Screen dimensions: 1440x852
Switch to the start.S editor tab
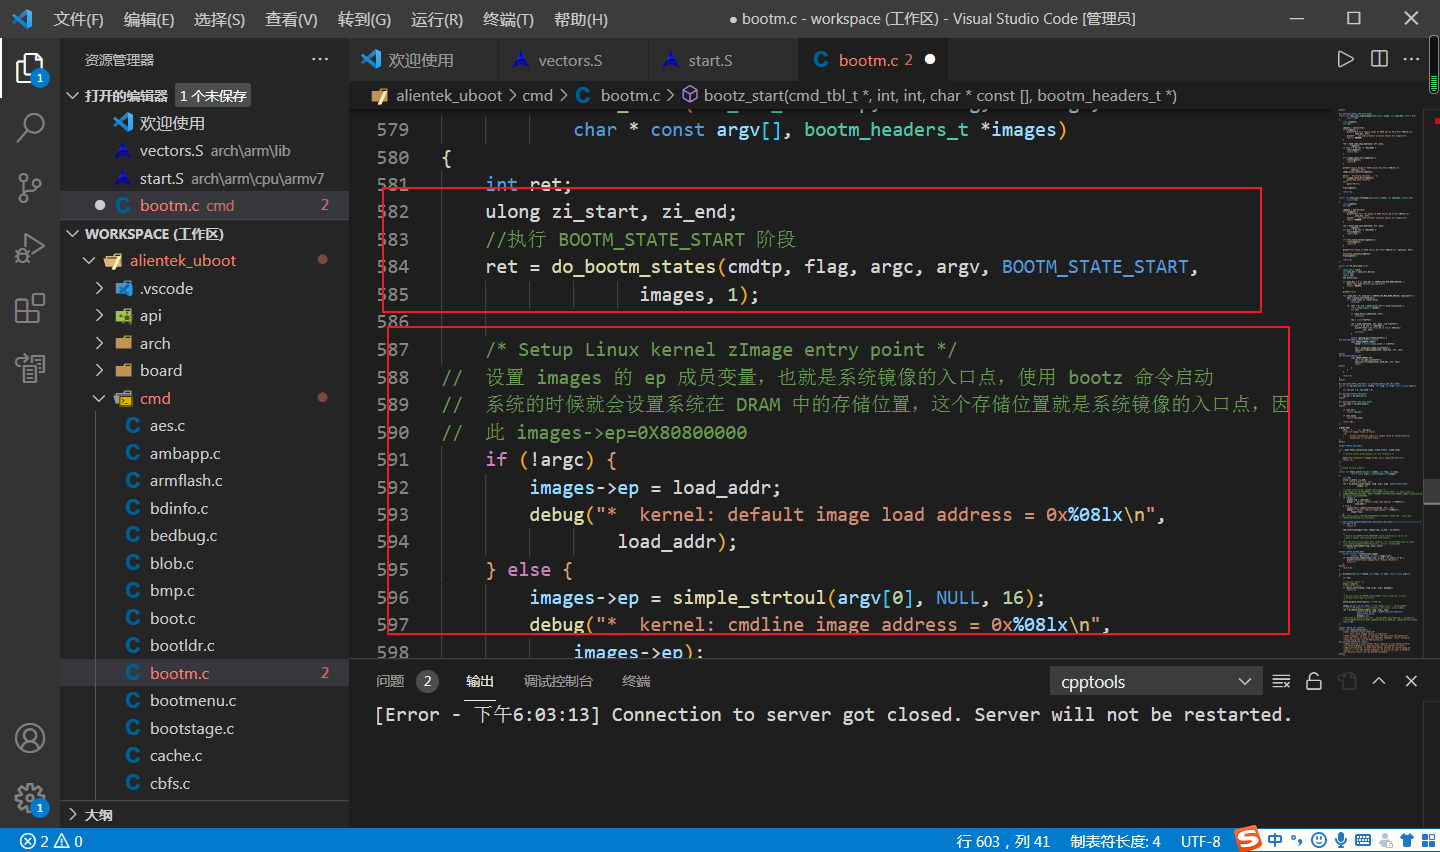723,60
